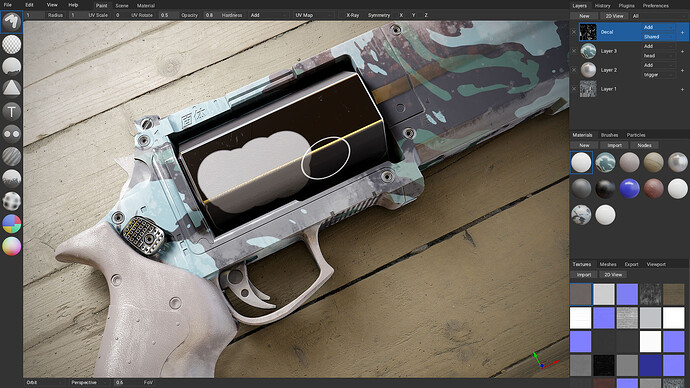Image resolution: width=690 pixels, height=388 pixels.
Task: Select the Fill tool half-sphere icon
Action: pos(11,66)
